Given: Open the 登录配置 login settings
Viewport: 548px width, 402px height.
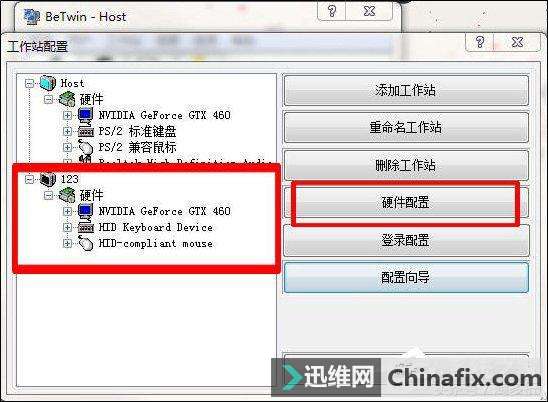Looking at the screenshot, I should click(x=406, y=240).
